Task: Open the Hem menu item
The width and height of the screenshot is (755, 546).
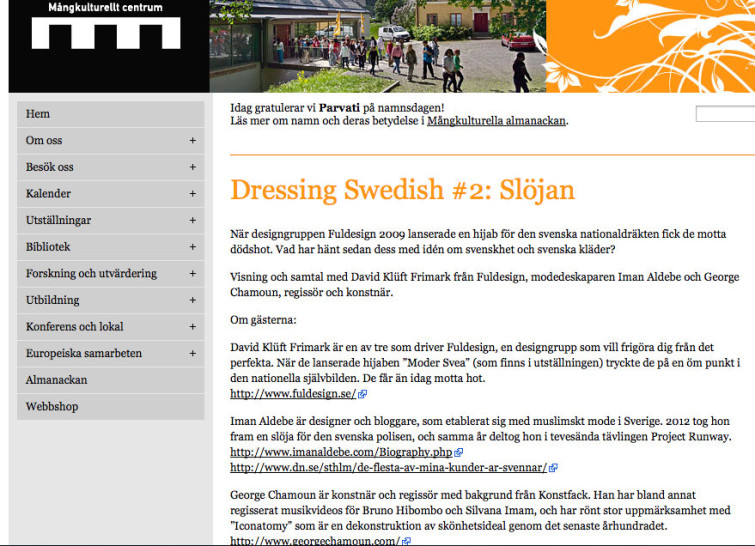Action: (x=38, y=114)
